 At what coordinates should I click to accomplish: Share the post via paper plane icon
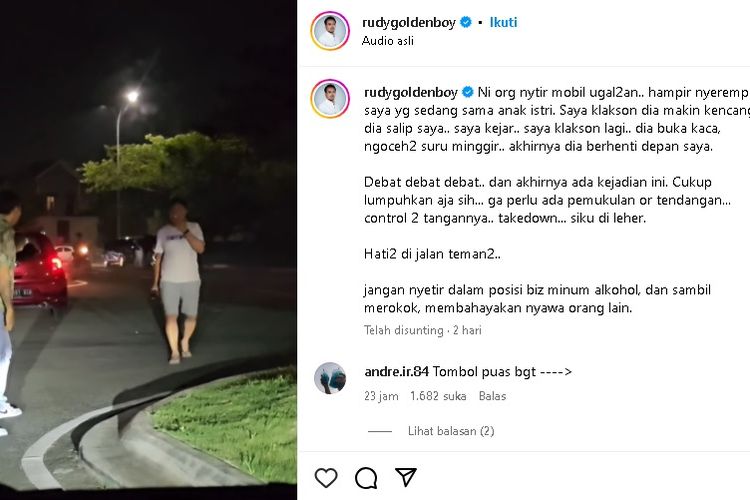coord(406,477)
